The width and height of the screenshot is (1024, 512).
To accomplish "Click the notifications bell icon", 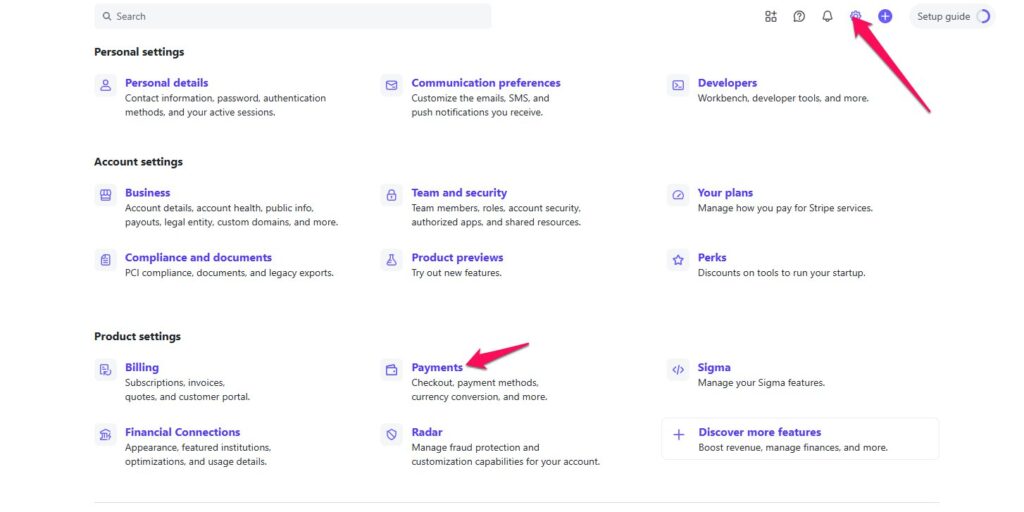I will [827, 16].
